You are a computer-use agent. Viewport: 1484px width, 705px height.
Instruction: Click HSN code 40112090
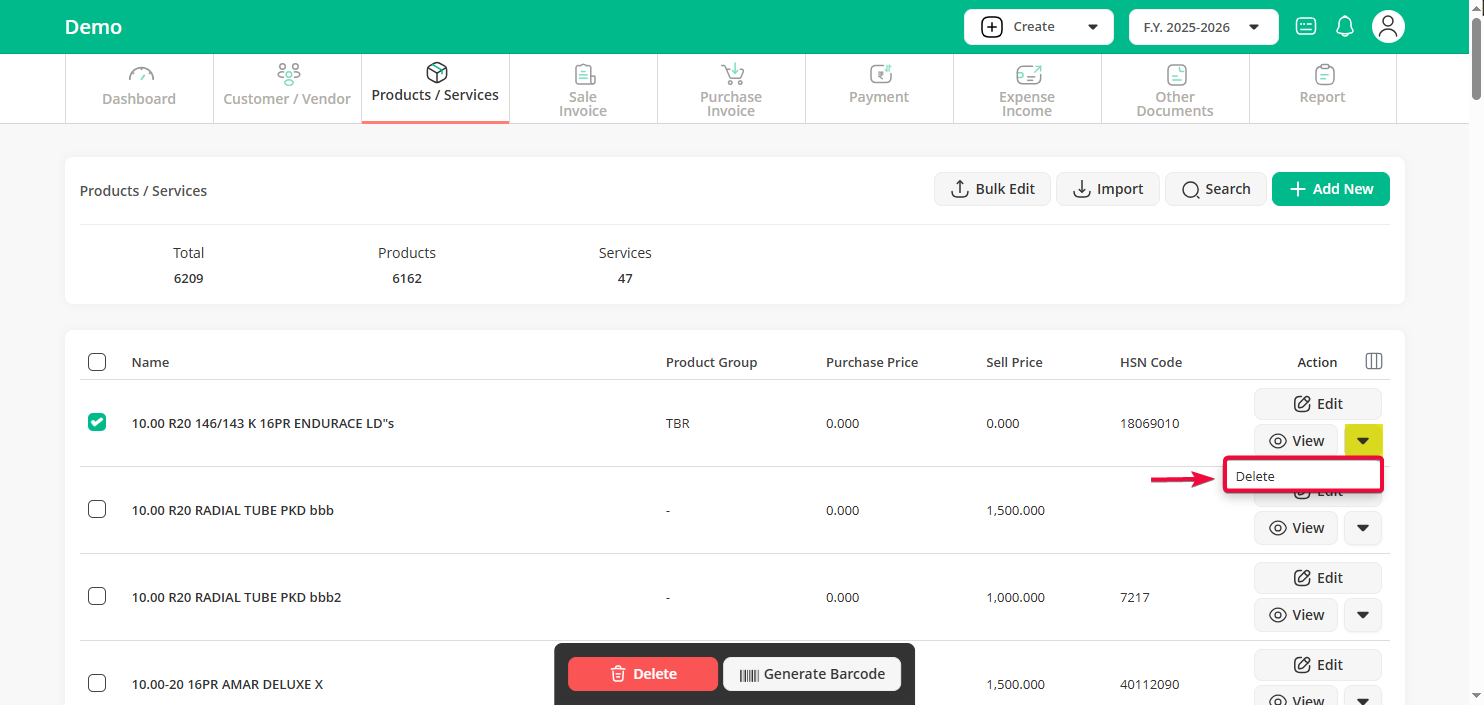(1150, 684)
